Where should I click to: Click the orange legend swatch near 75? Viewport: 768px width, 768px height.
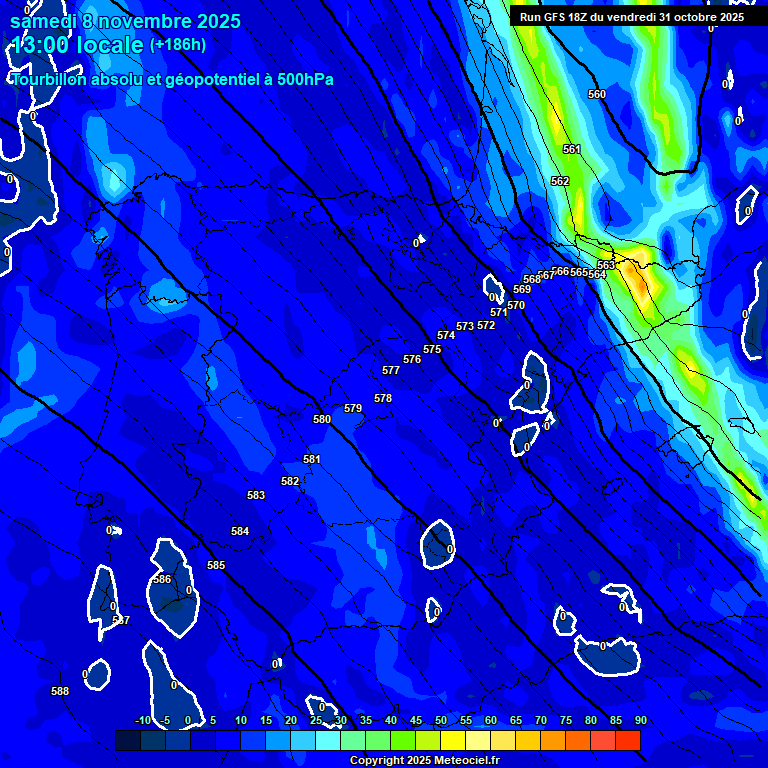pyautogui.click(x=577, y=740)
